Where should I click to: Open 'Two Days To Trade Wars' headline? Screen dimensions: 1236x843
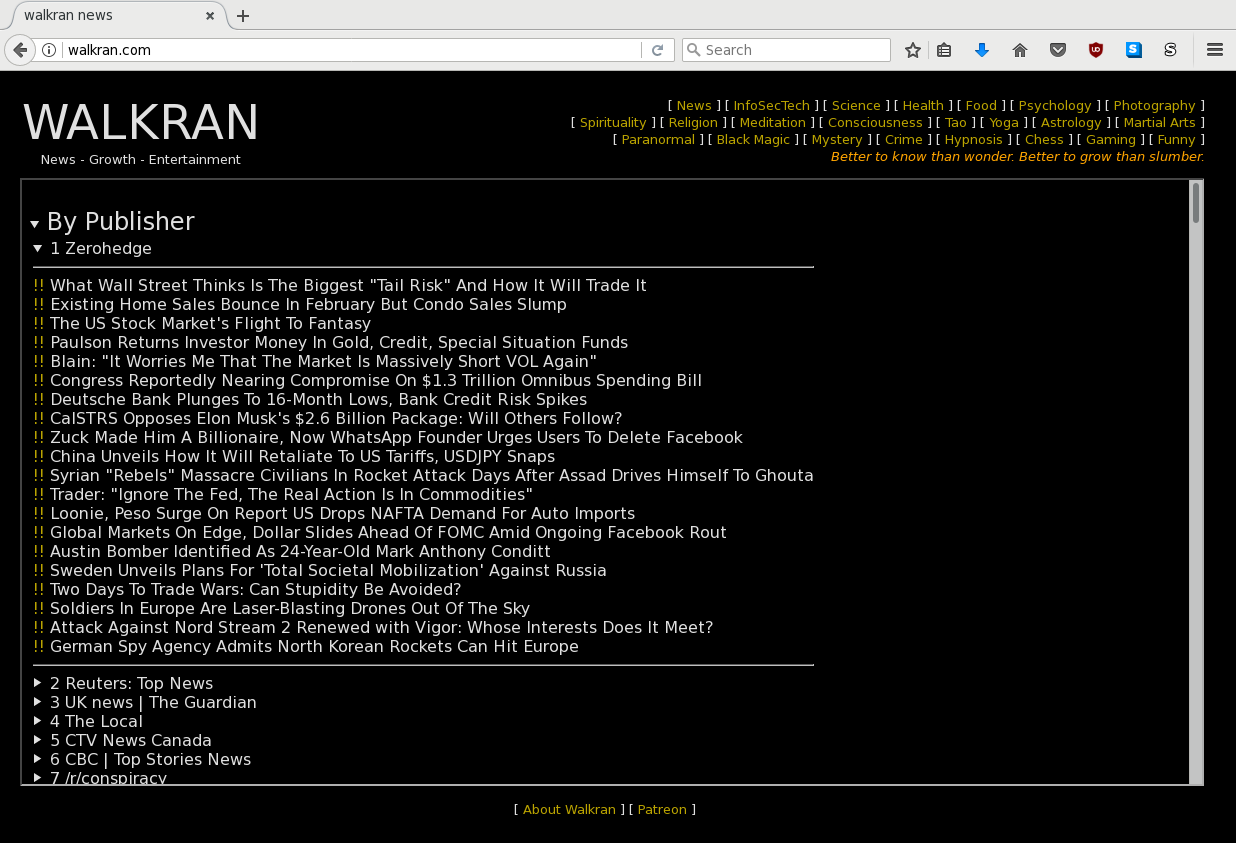pyautogui.click(x=255, y=589)
